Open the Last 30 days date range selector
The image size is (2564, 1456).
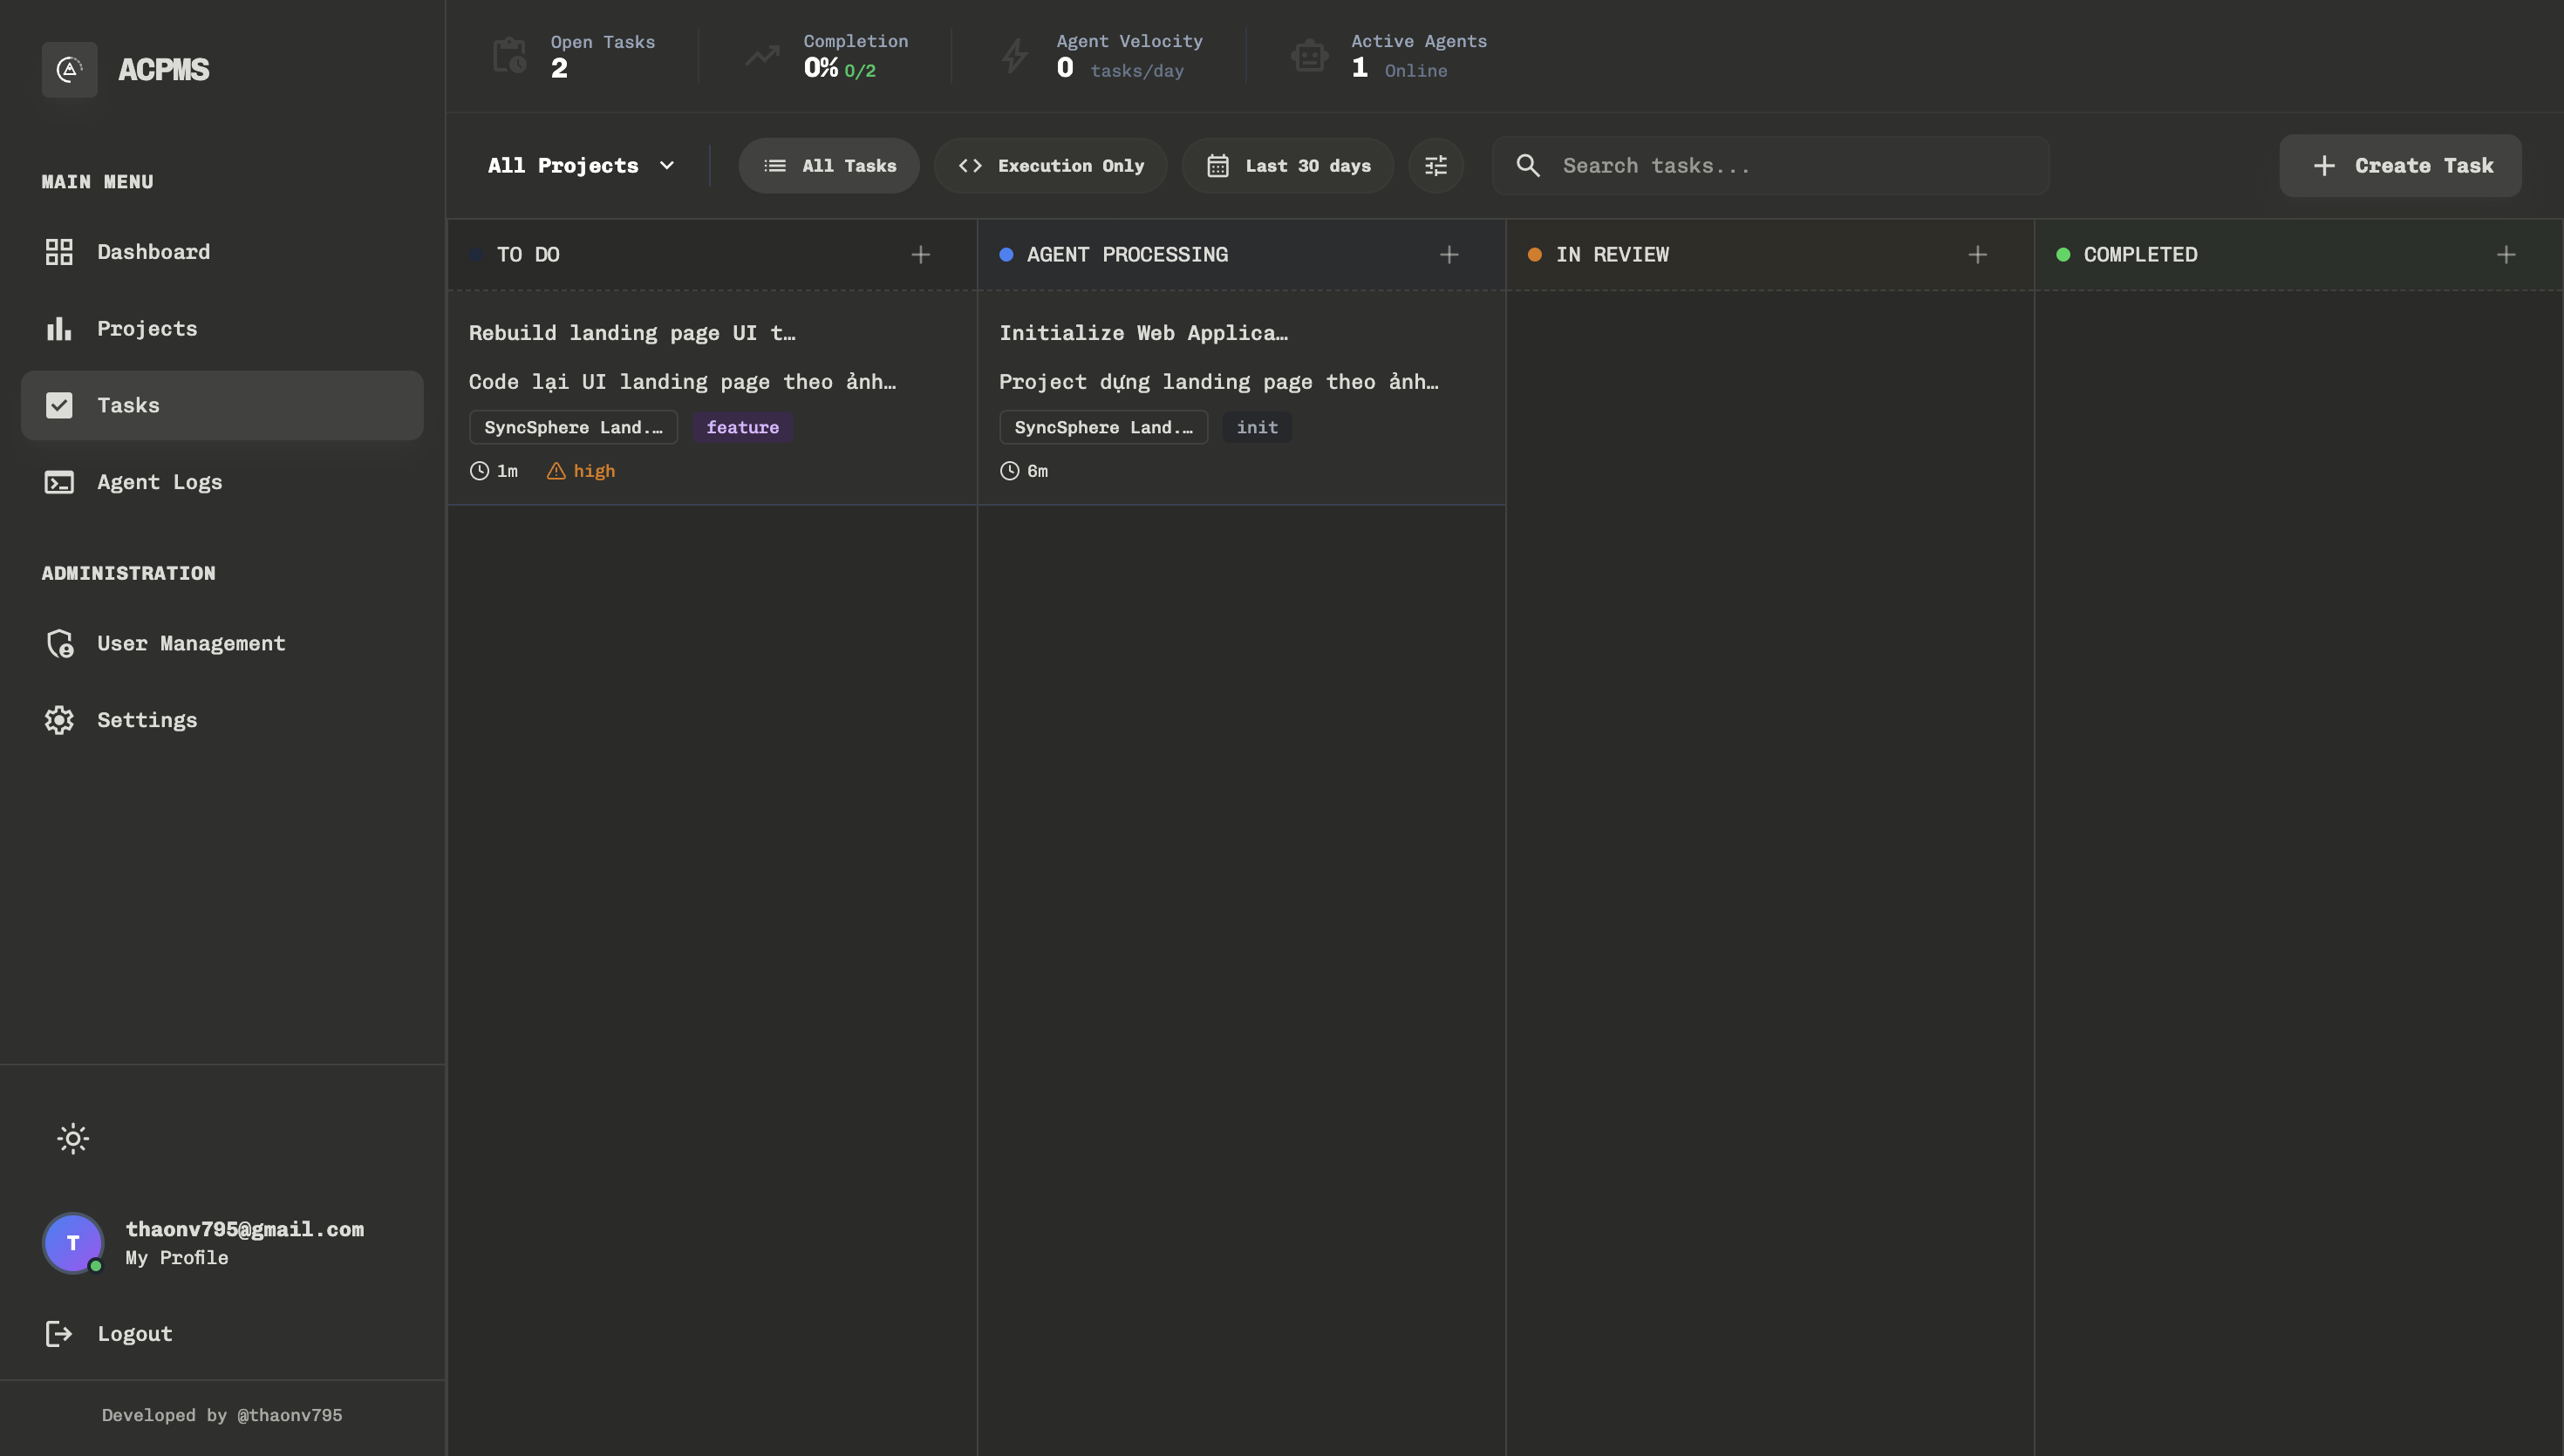tap(1287, 165)
